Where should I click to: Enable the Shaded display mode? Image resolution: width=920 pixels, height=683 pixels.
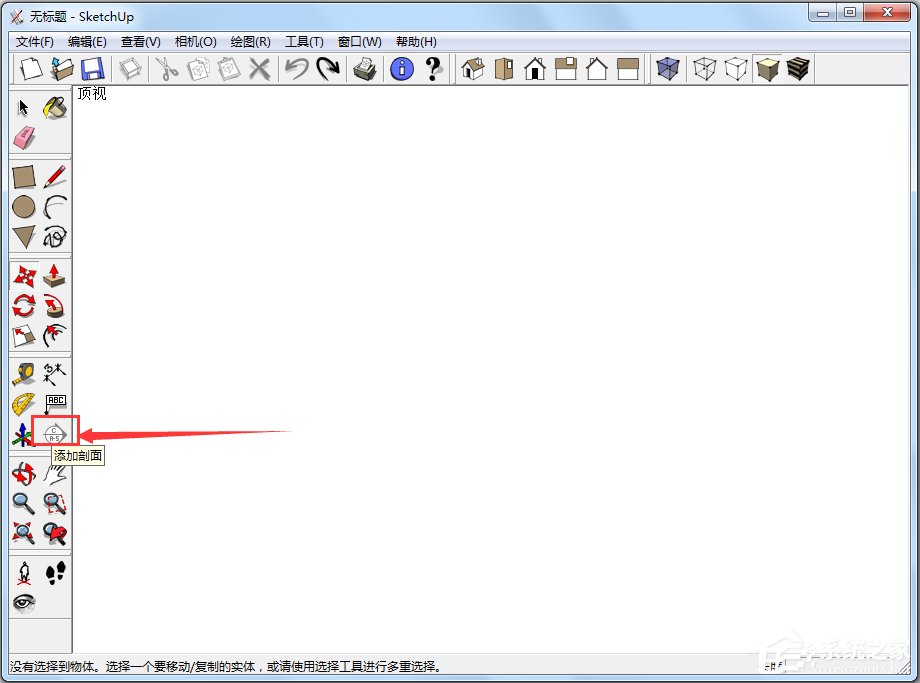tap(767, 69)
